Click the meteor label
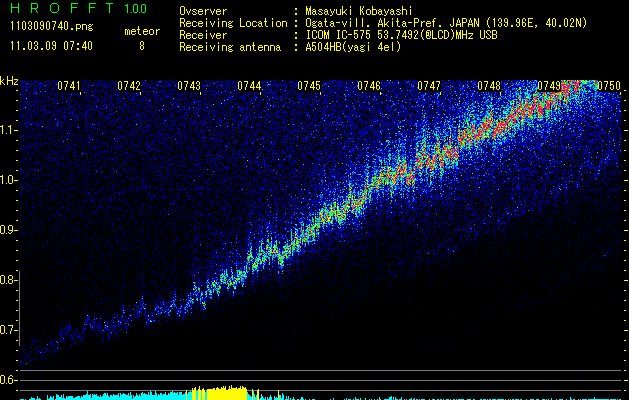Image resolution: width=629 pixels, height=400 pixels. pyautogui.click(x=142, y=31)
